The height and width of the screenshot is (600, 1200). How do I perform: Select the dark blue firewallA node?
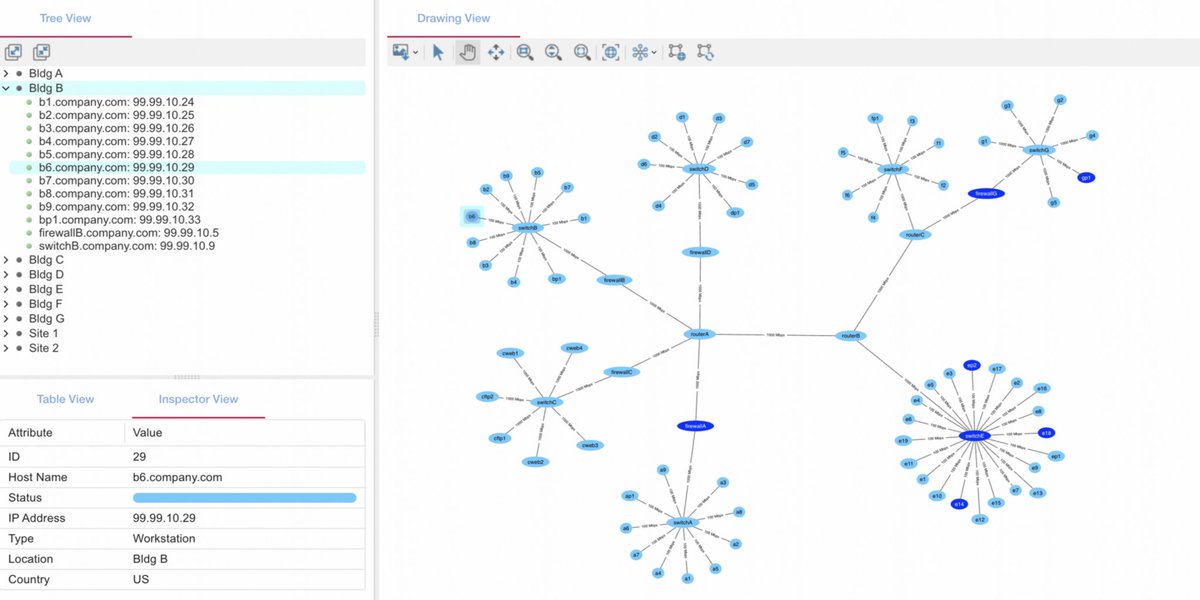[x=695, y=426]
